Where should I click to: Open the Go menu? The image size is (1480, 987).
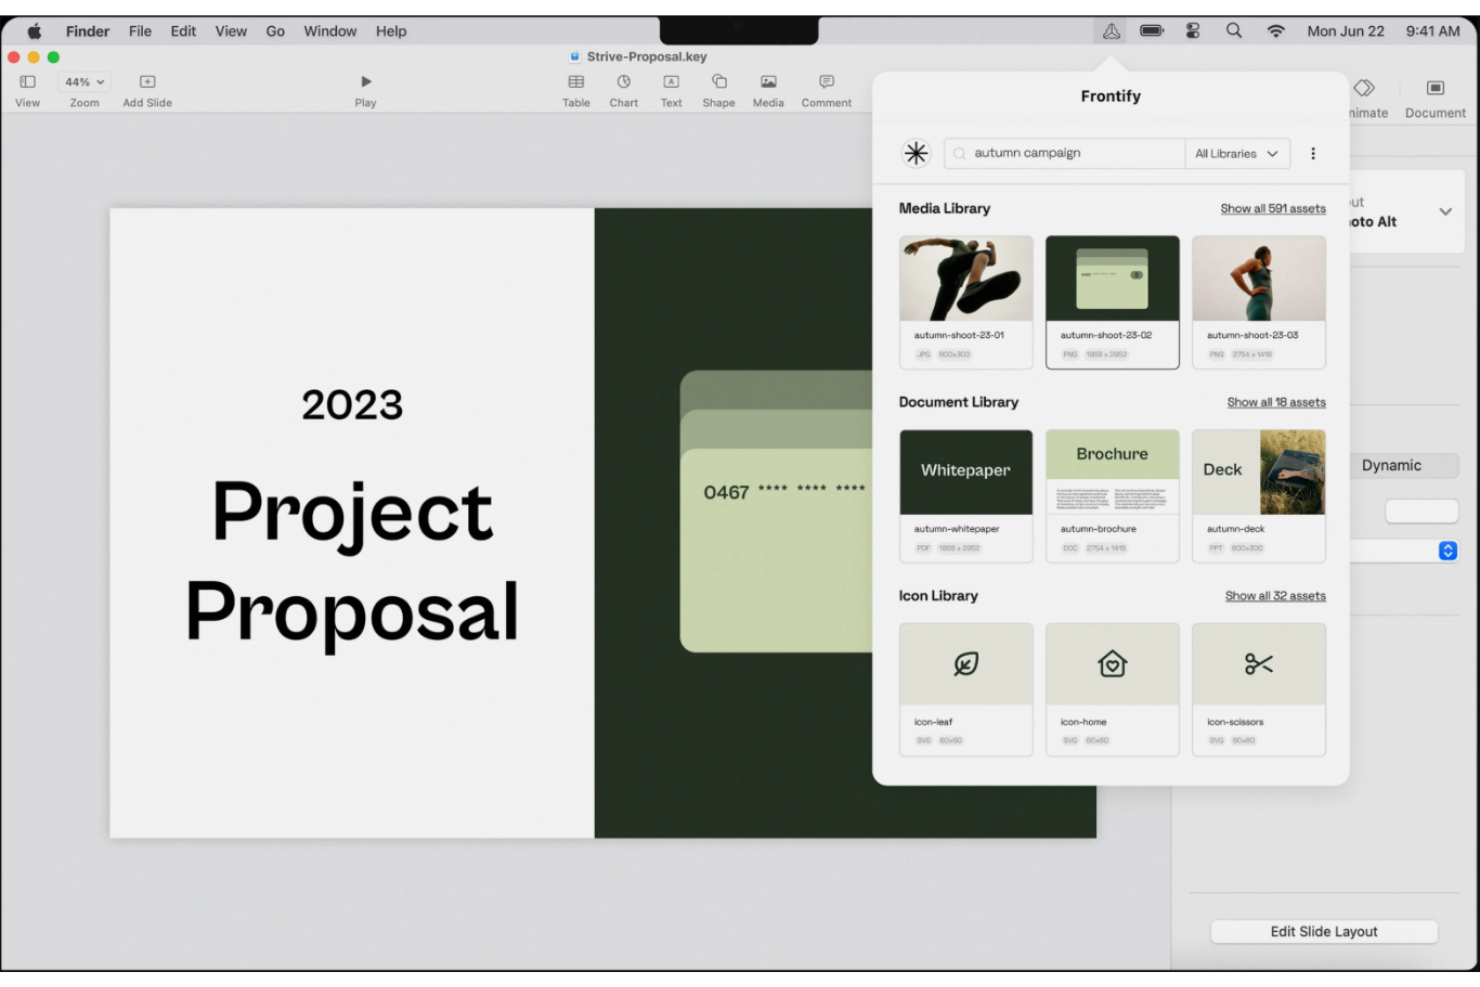(x=275, y=31)
